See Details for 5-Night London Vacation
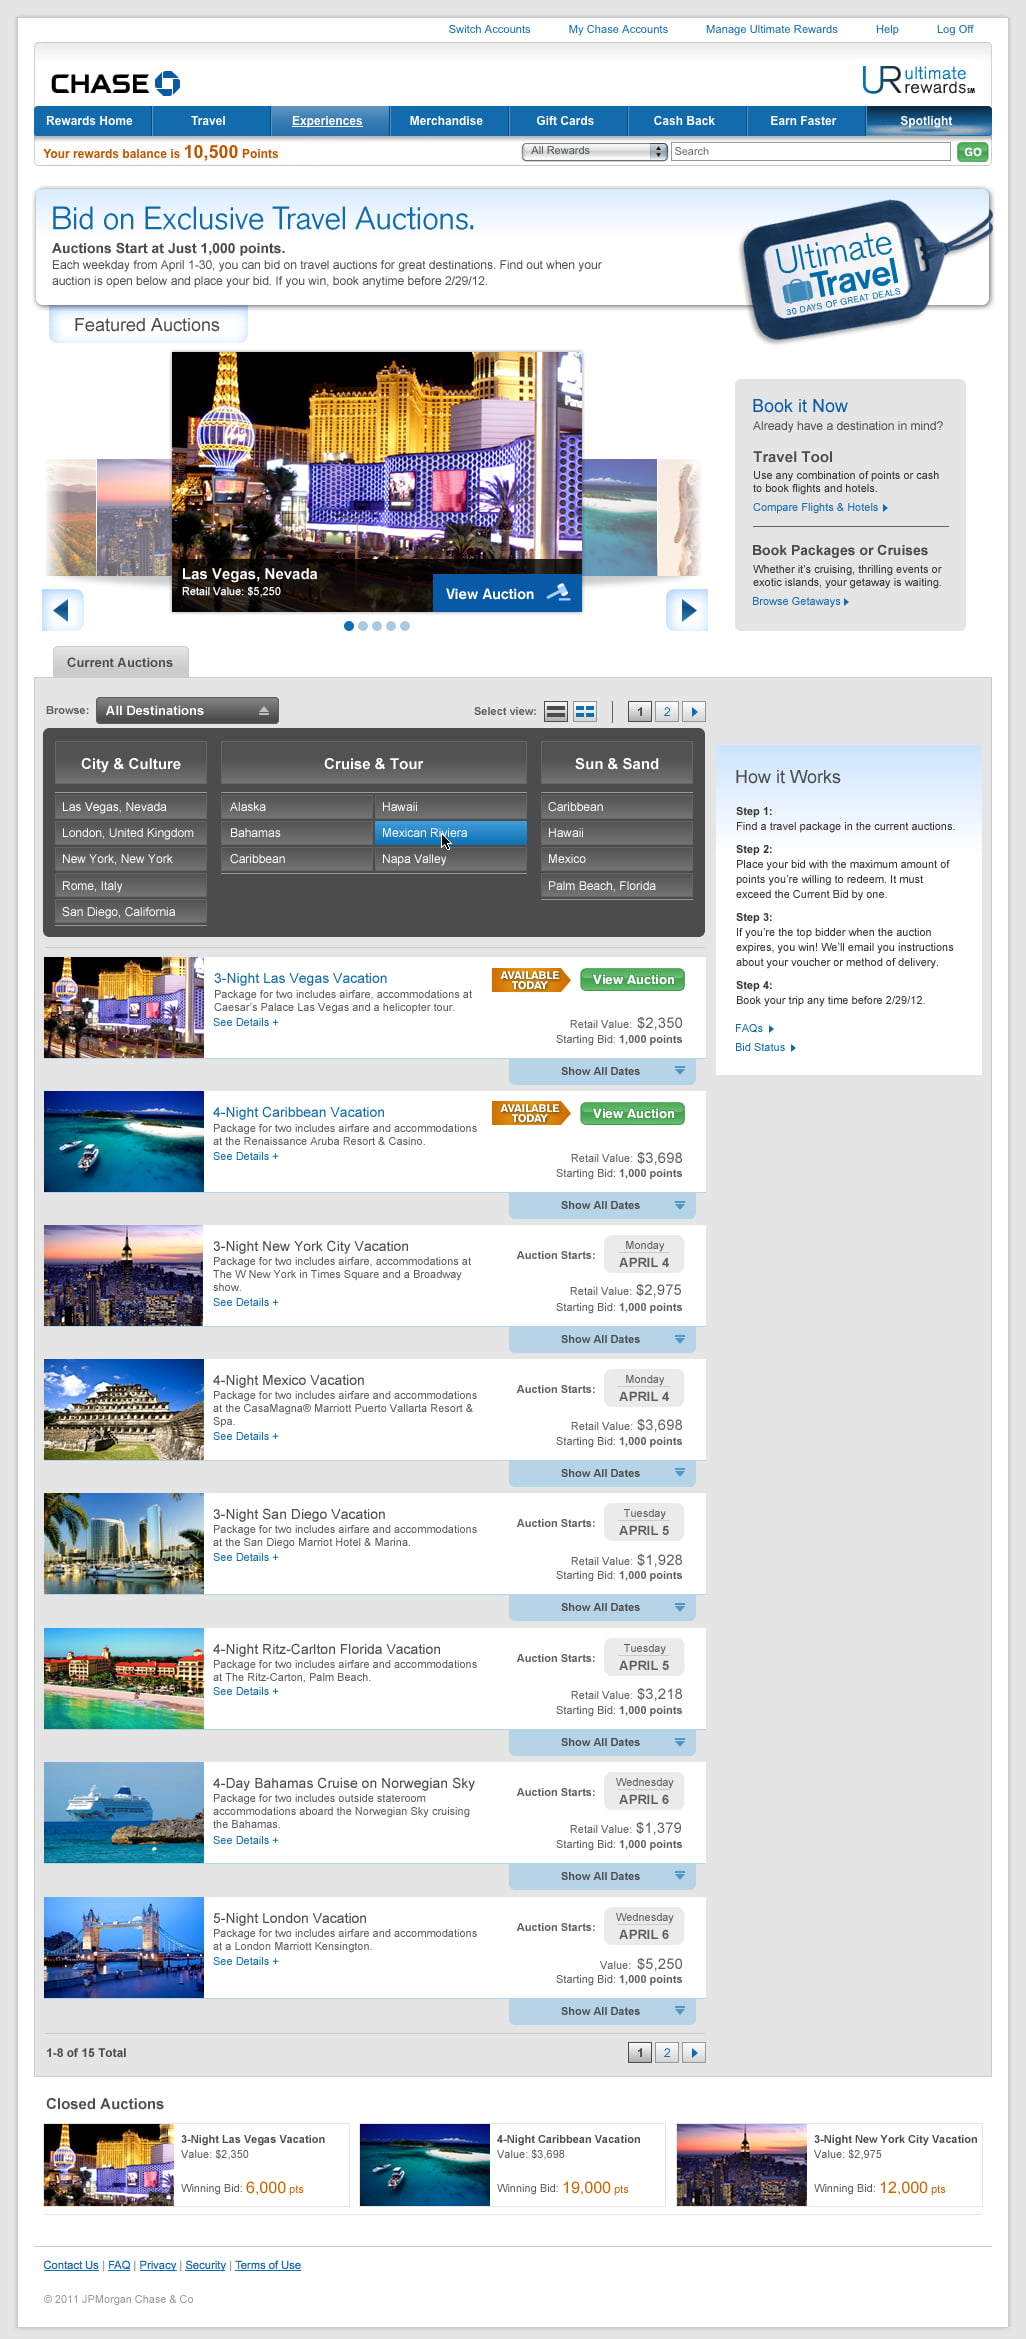Viewport: 1026px width, 2339px height. pos(245,1962)
